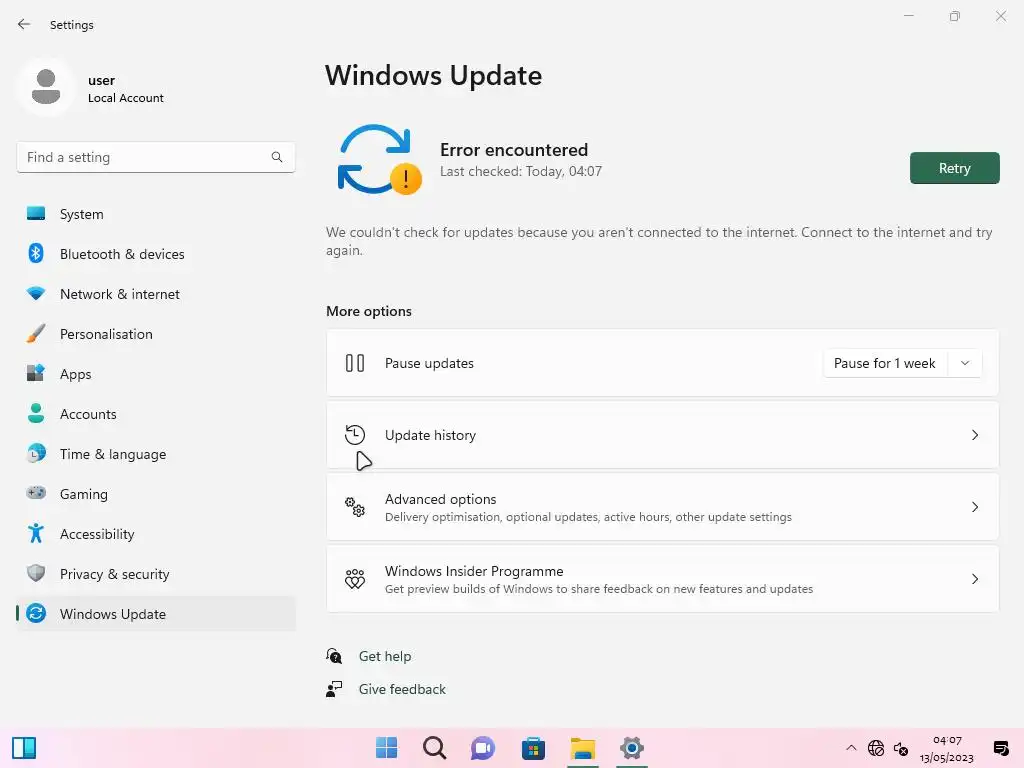Click the Find a setting search field

(156, 157)
